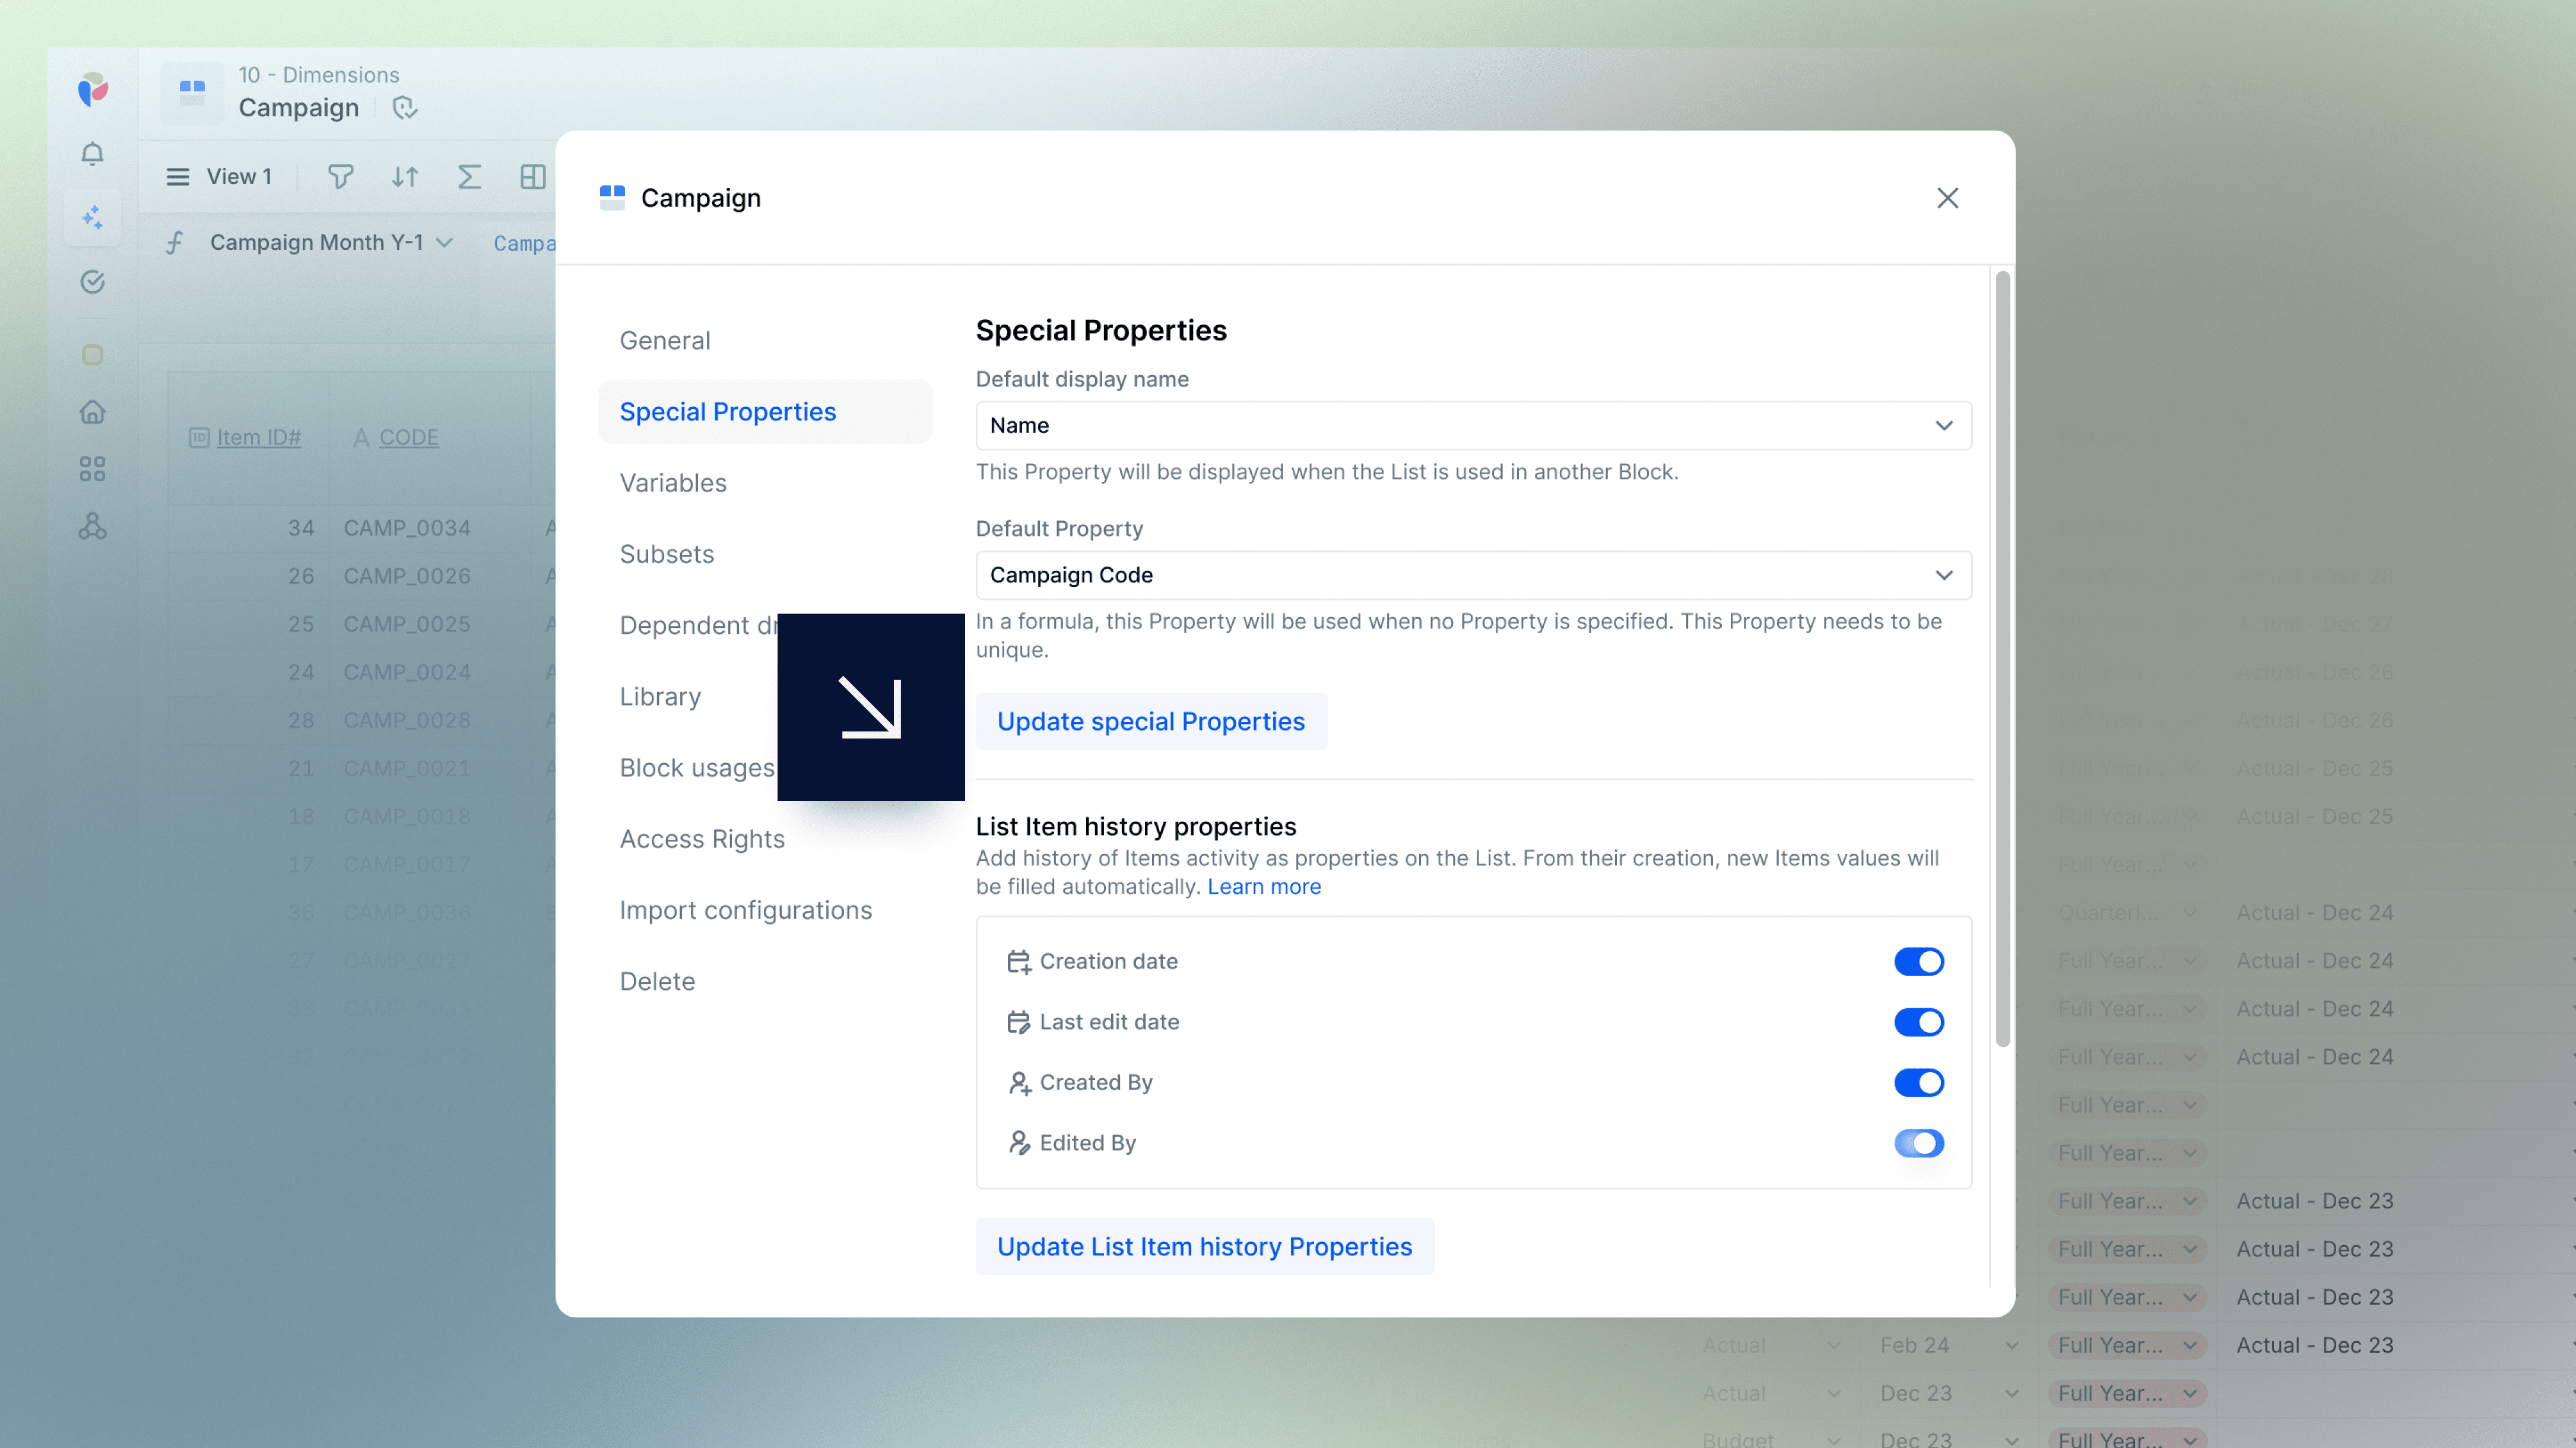Screen dimensions: 2576x1448
Task: Click Update special Properties button
Action: coord(1151,721)
